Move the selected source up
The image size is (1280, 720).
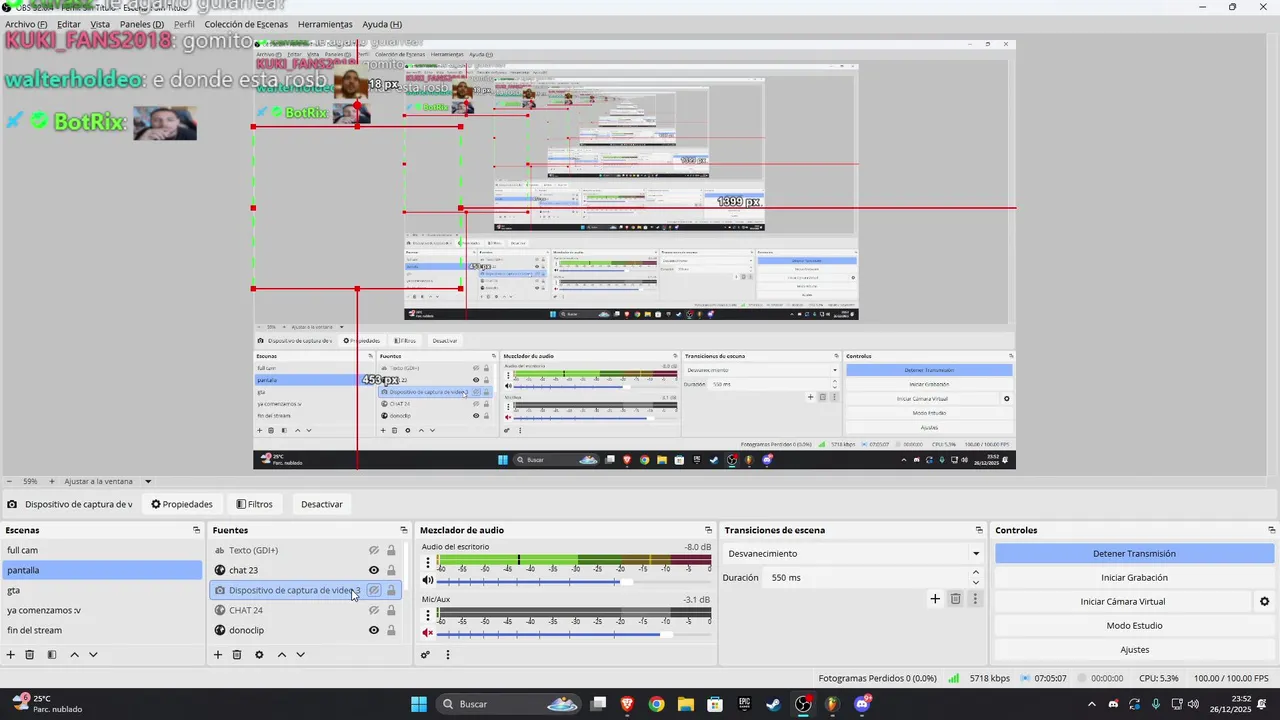282,655
